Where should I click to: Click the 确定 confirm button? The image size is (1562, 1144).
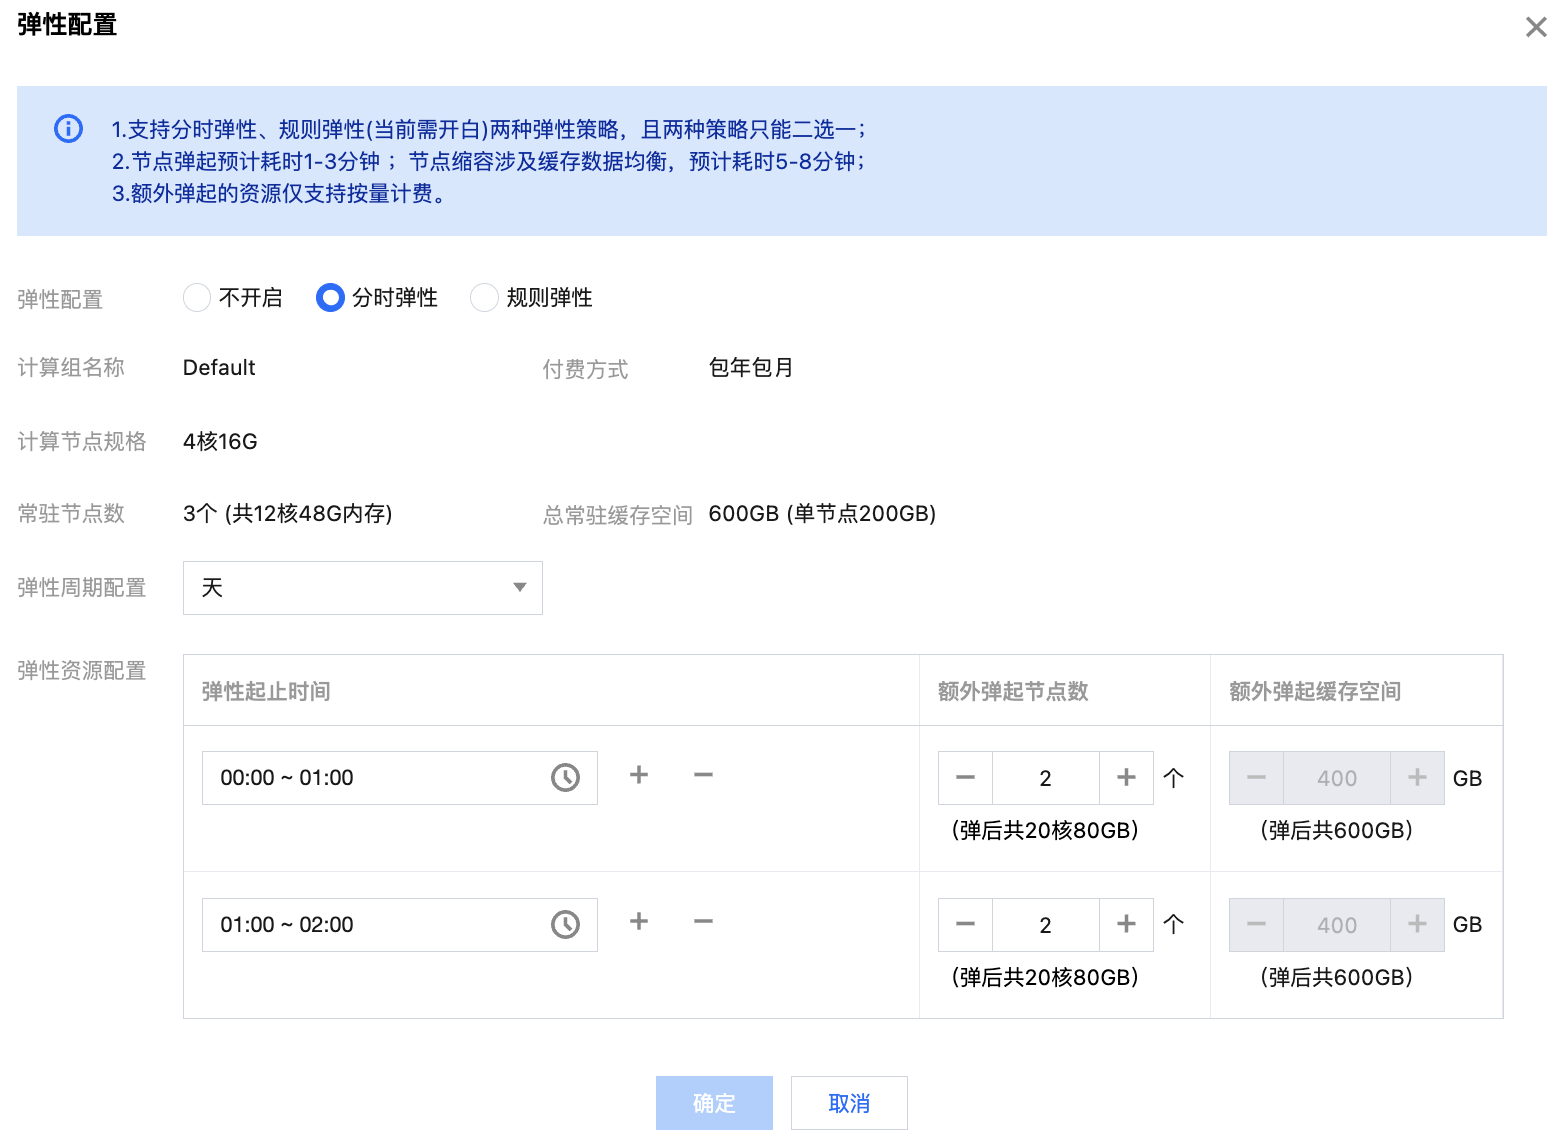coord(714,1103)
